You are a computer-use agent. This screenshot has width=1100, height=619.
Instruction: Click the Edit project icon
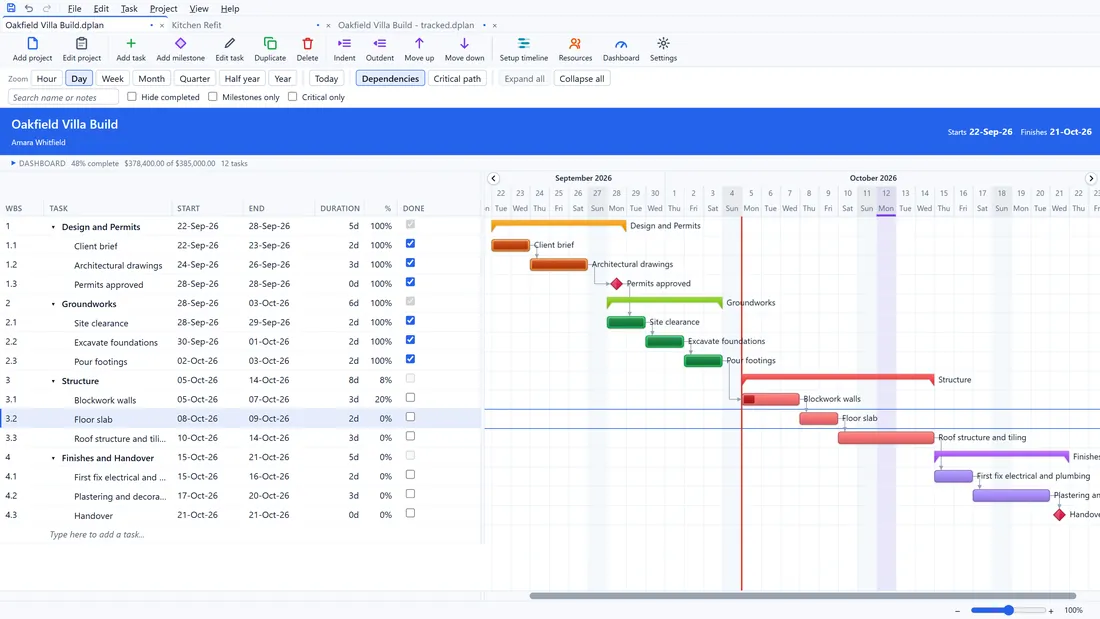tap(81, 44)
